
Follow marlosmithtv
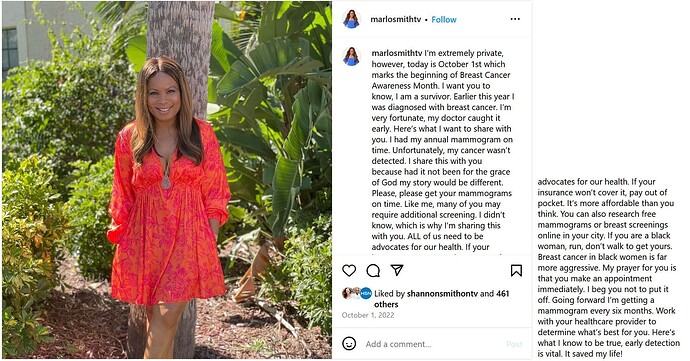point(444,19)
